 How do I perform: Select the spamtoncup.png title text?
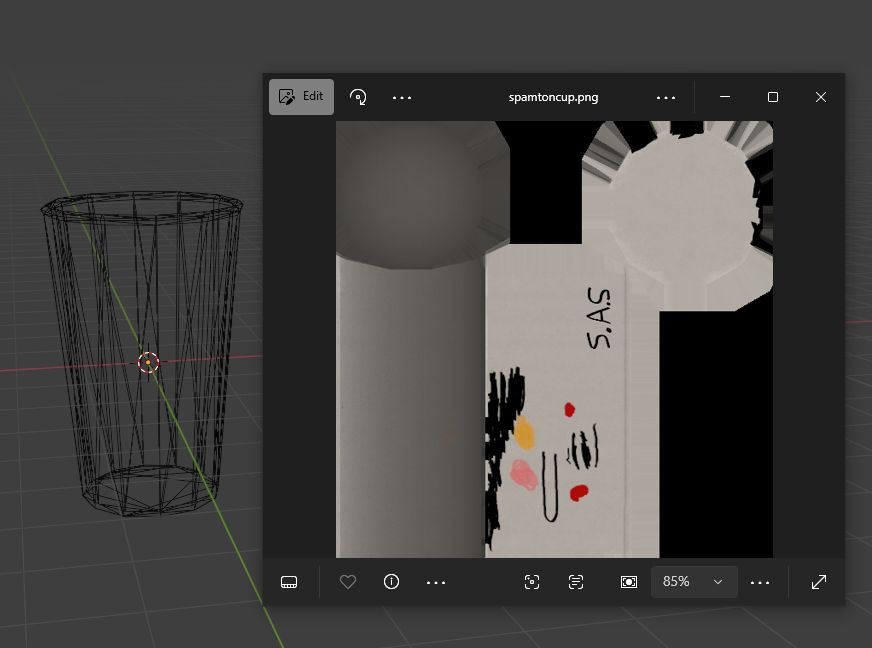[x=553, y=97]
